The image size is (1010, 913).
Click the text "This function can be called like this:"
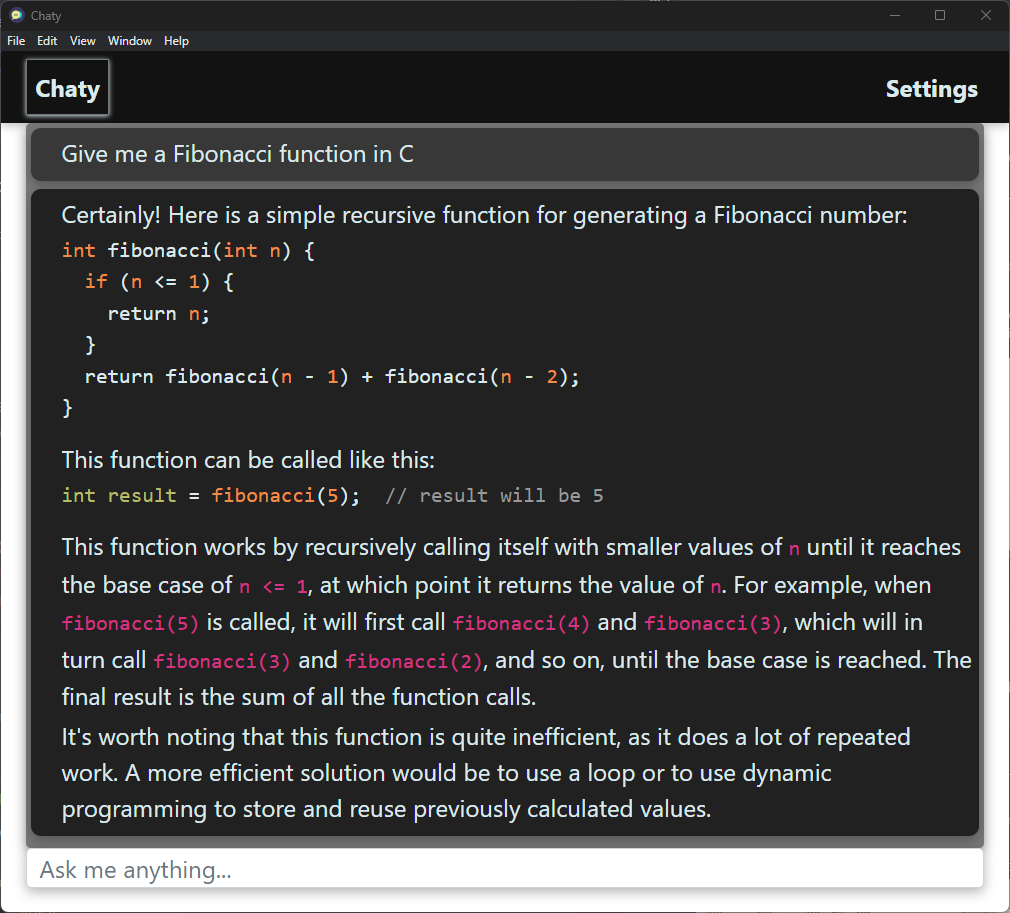[248, 460]
